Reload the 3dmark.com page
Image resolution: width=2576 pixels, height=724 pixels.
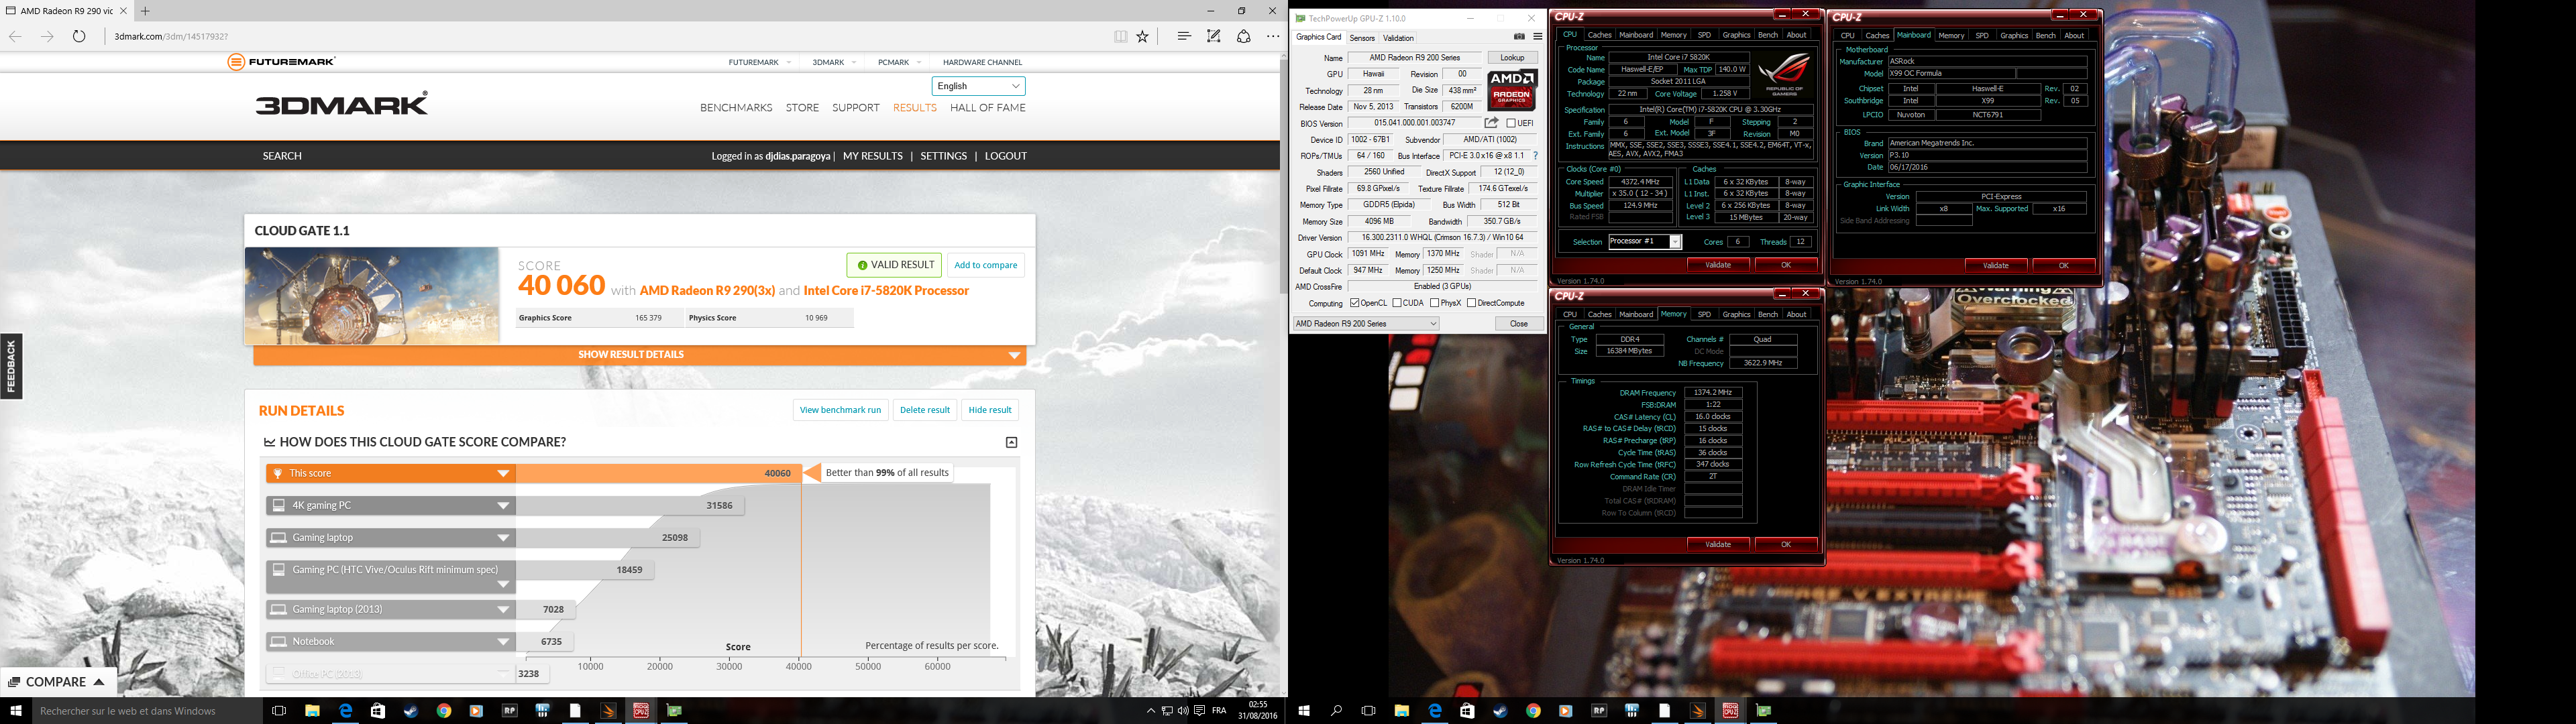[79, 36]
